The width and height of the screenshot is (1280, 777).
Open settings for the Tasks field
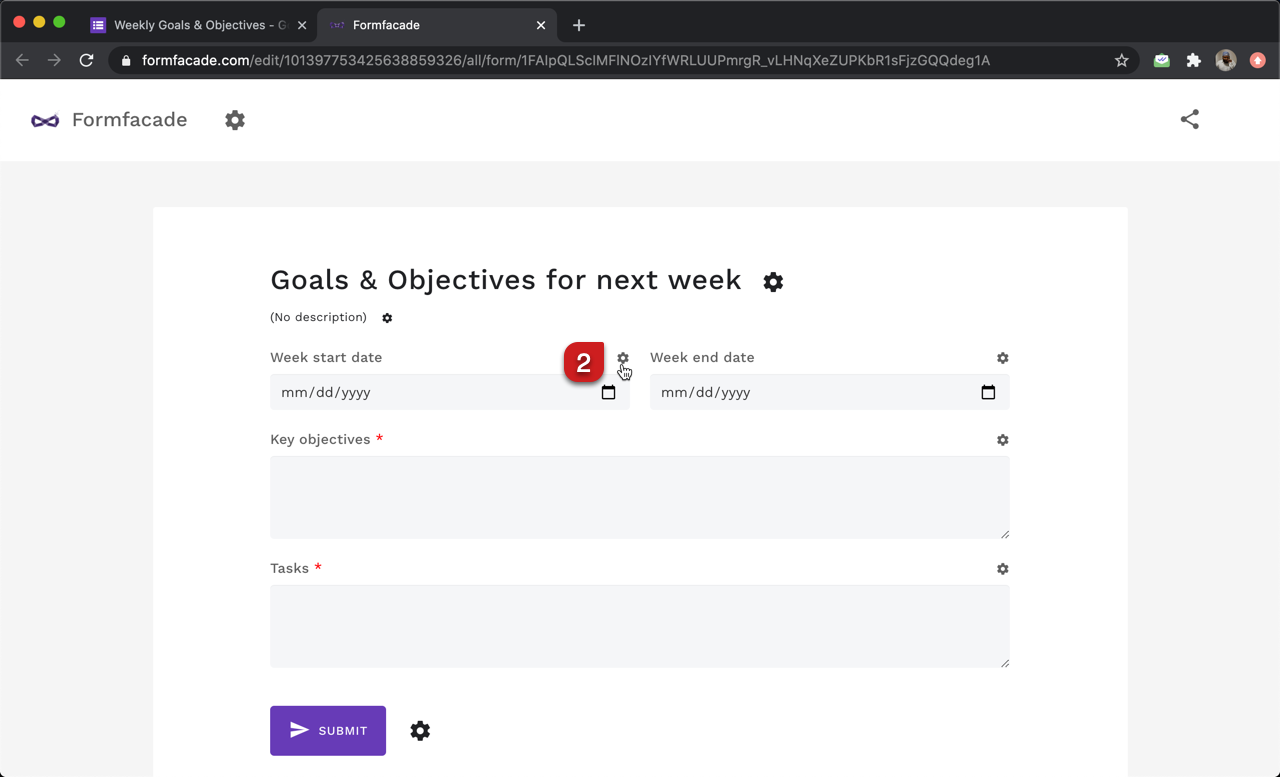1002,569
